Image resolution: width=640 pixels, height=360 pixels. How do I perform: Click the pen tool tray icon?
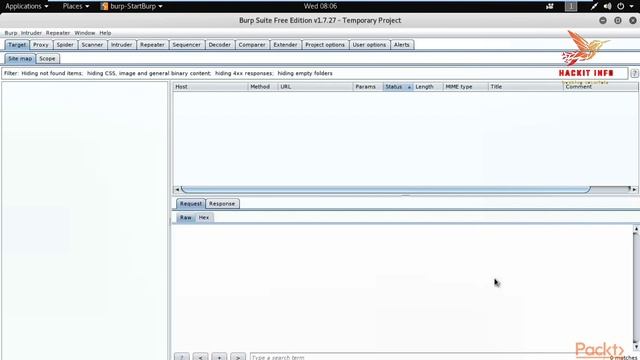tap(594, 6)
